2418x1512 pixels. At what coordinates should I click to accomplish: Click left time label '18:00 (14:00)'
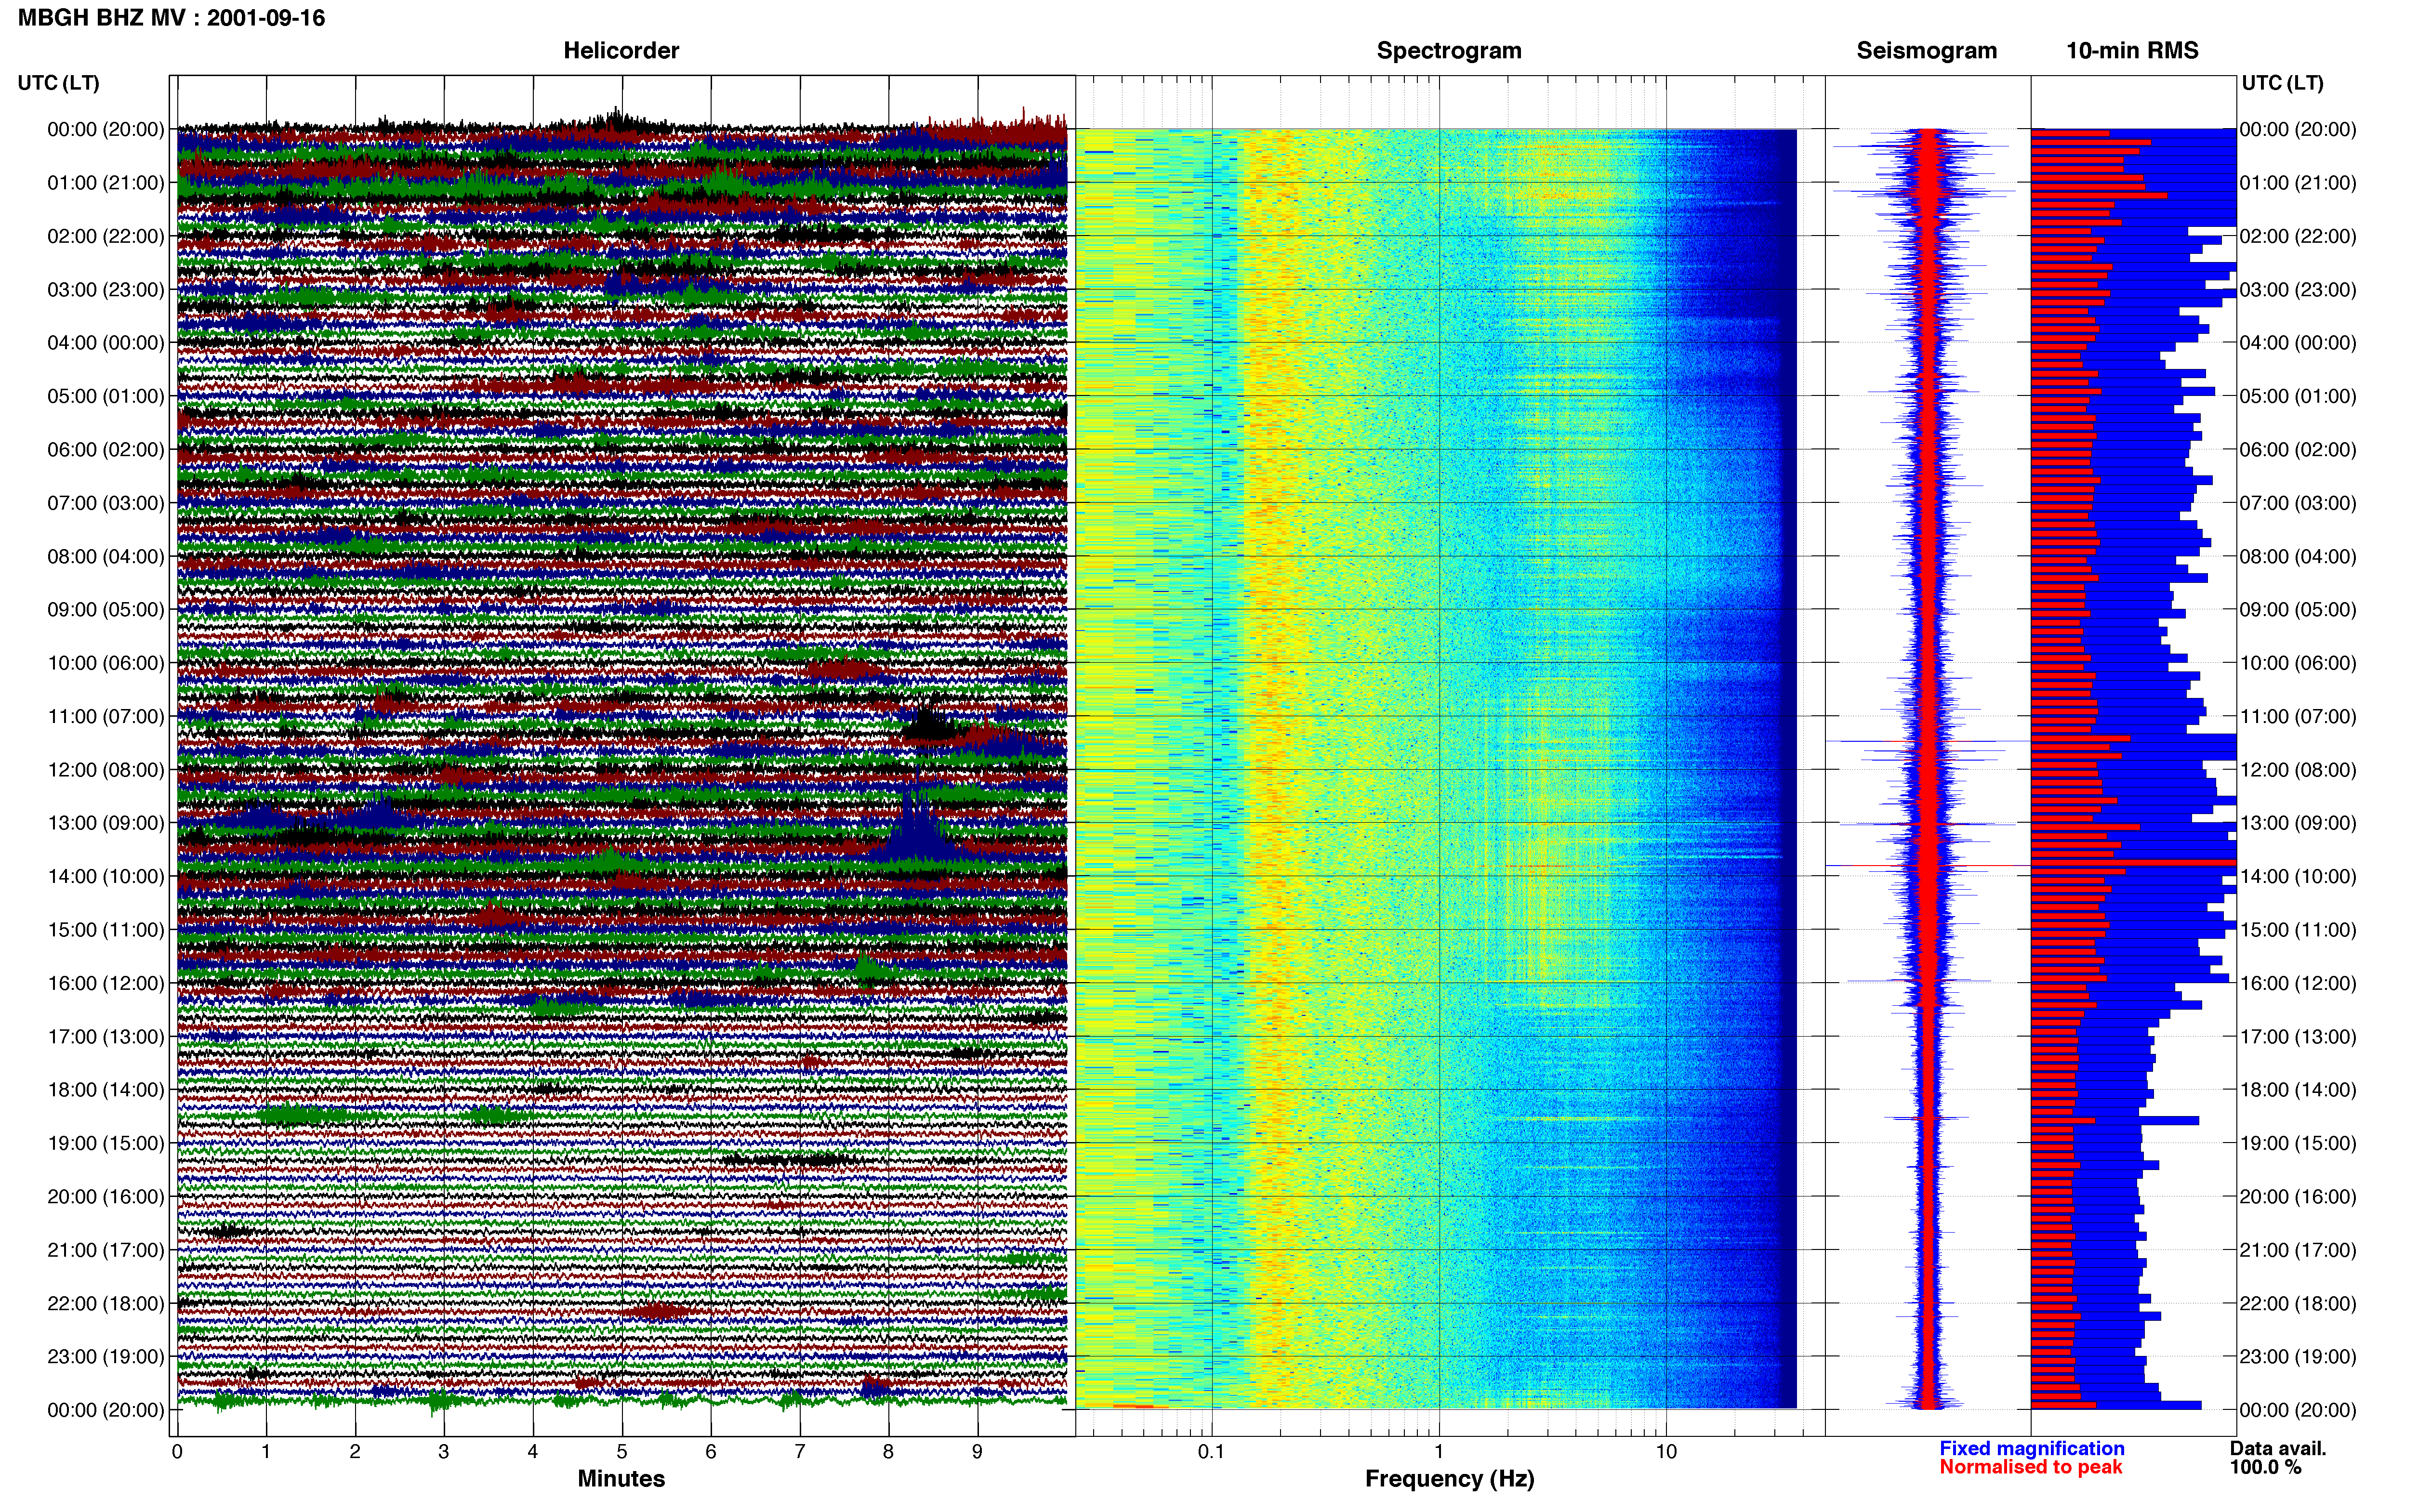105,1090
